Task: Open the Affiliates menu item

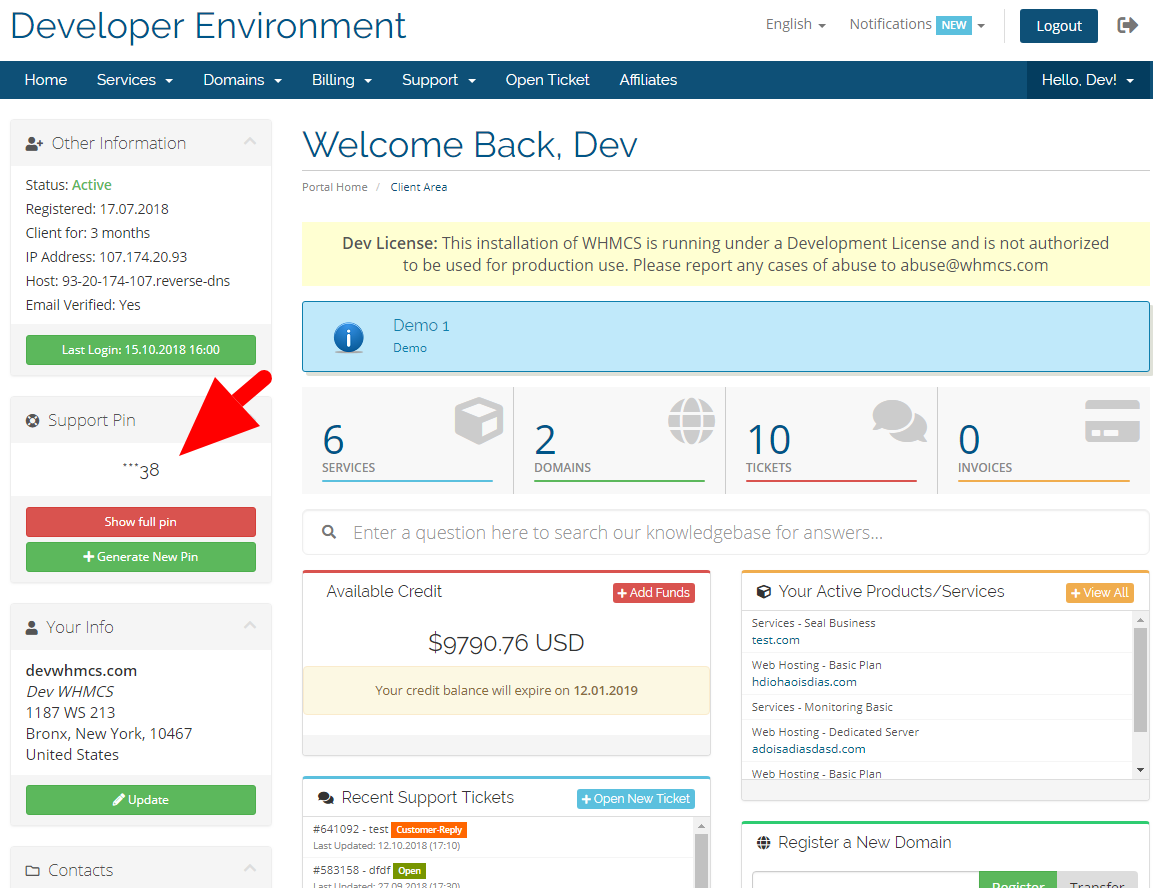Action: point(648,80)
